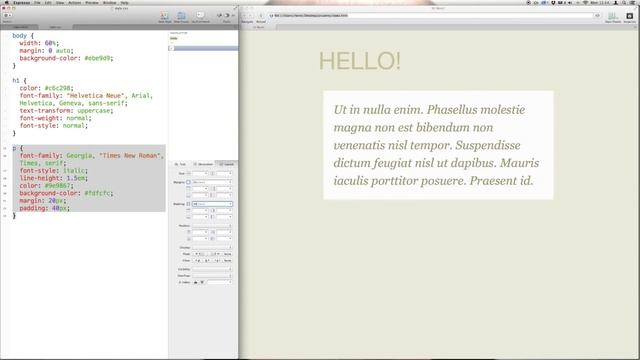This screenshot has width=640, height=360.
Task: Open the Overflow dropdown
Action: tap(212, 276)
